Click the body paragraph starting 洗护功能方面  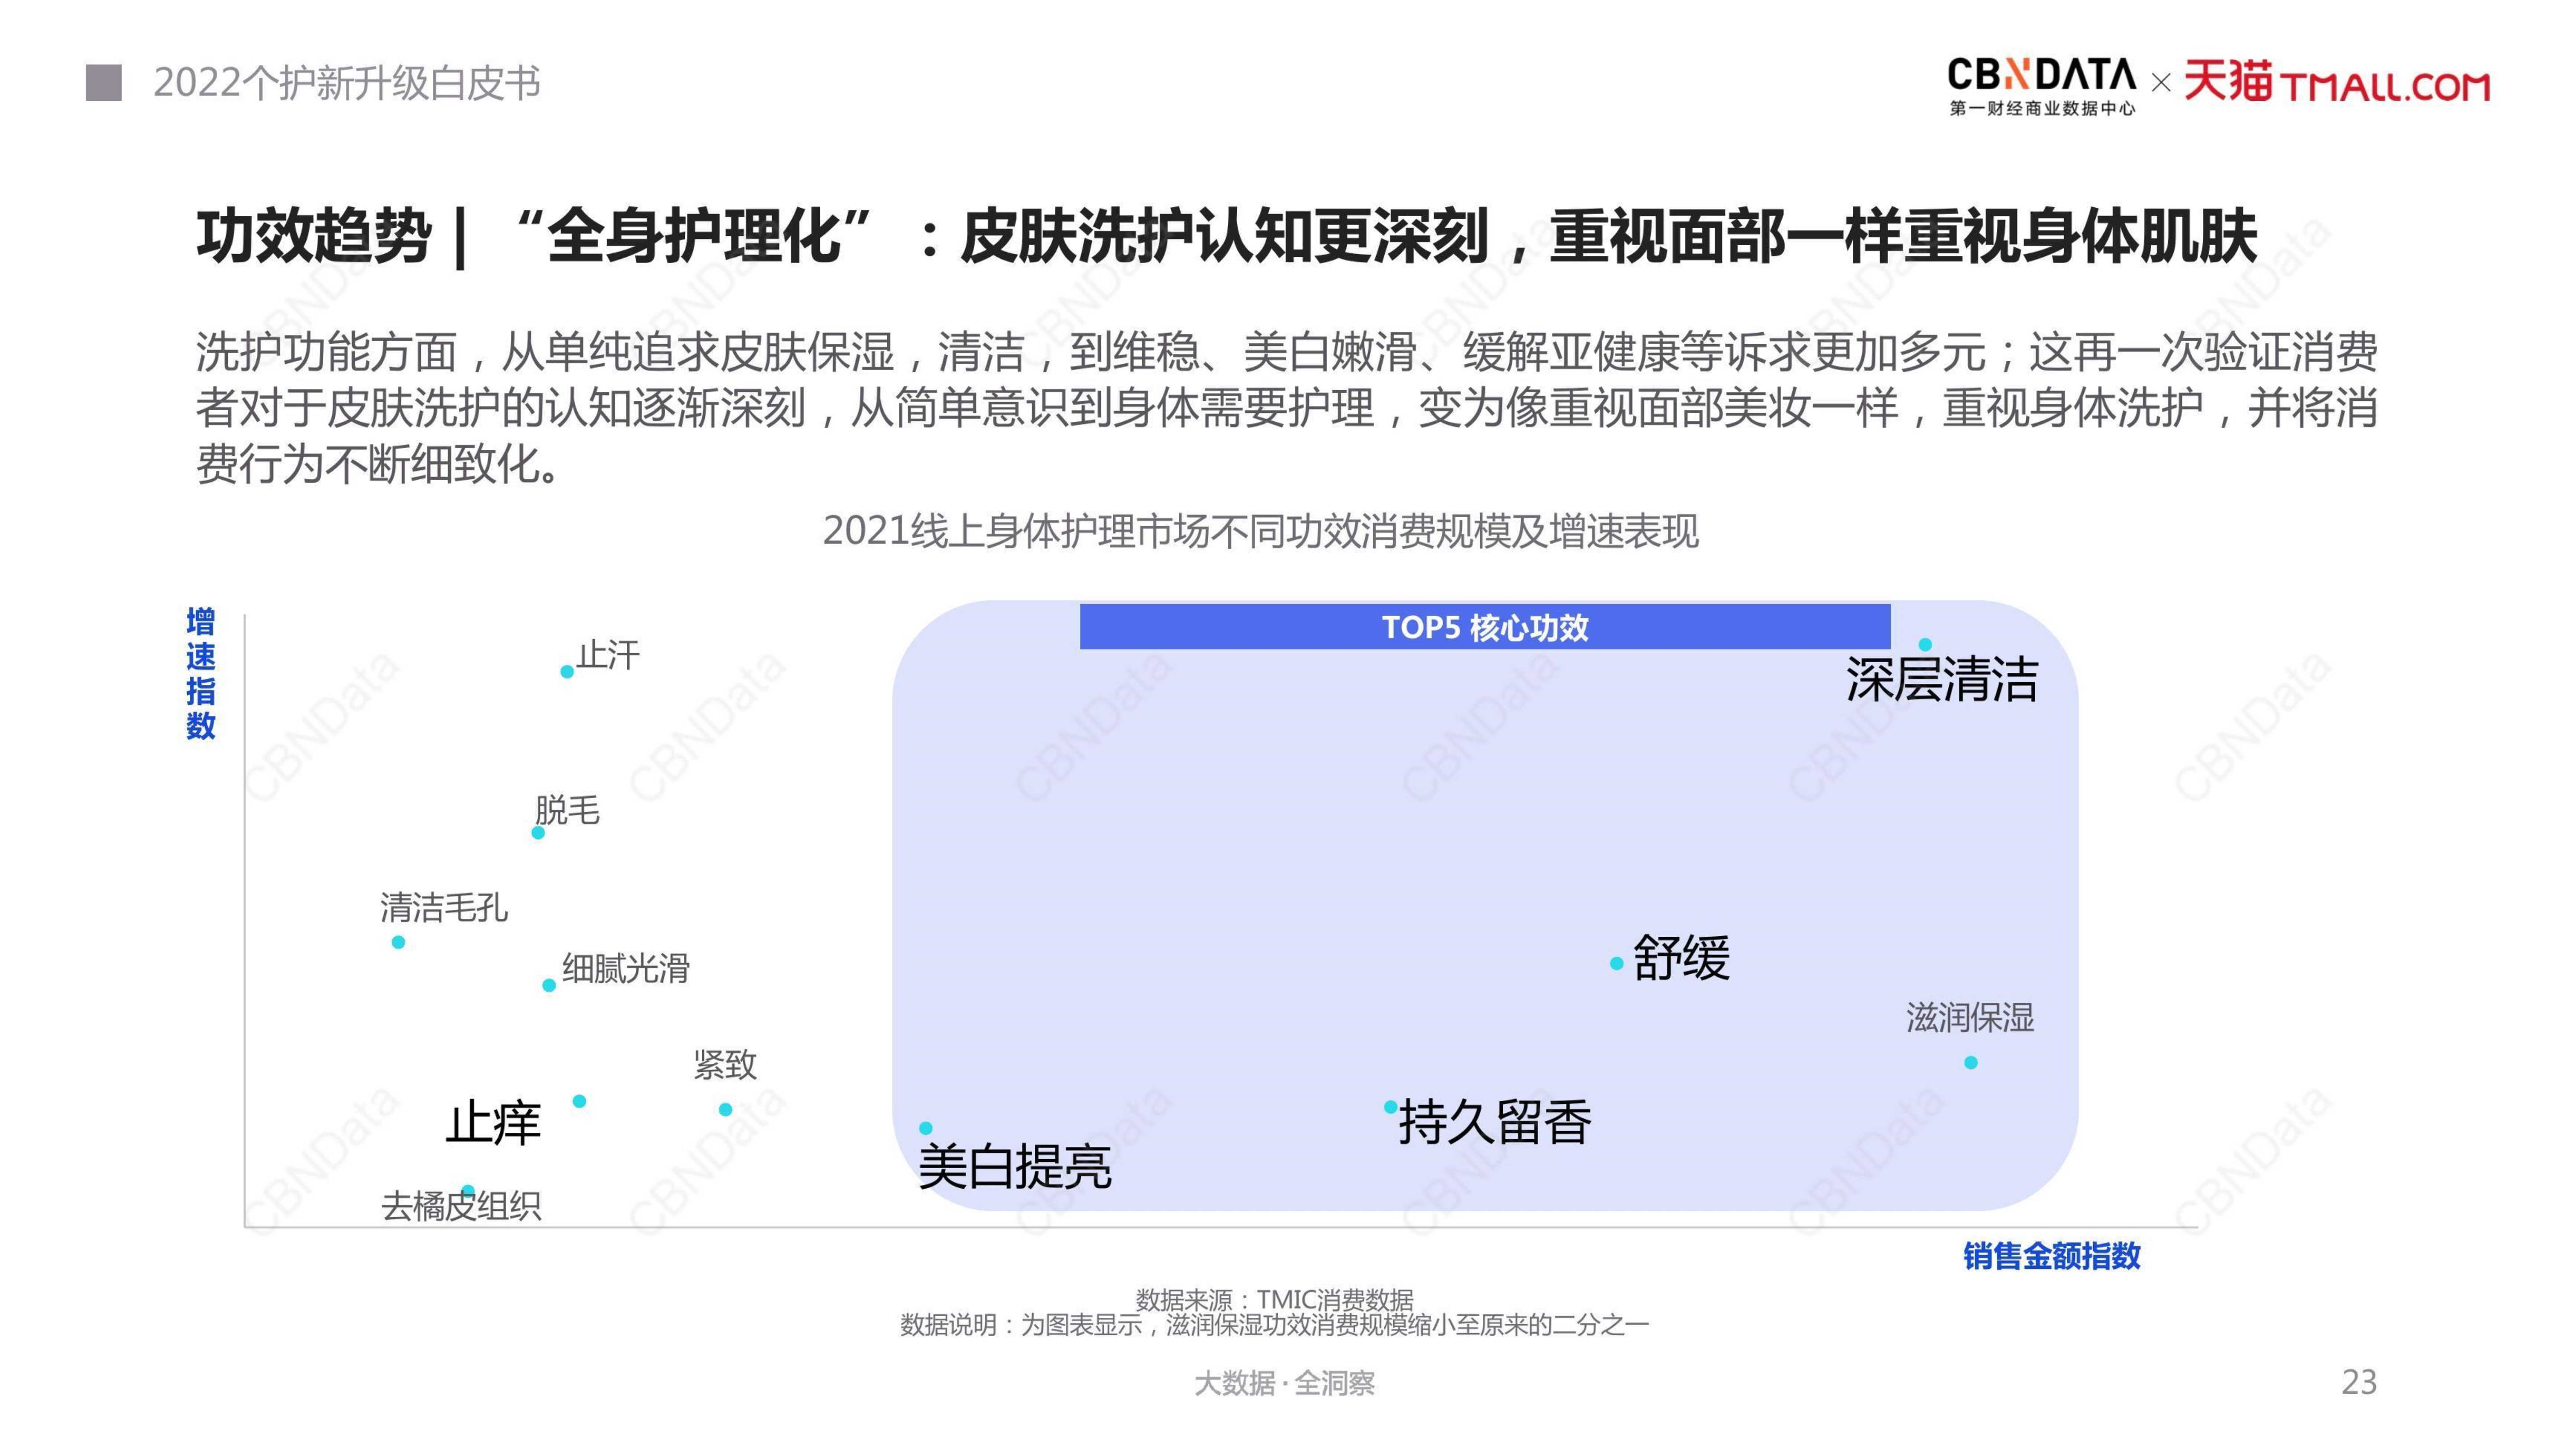point(1286,408)
